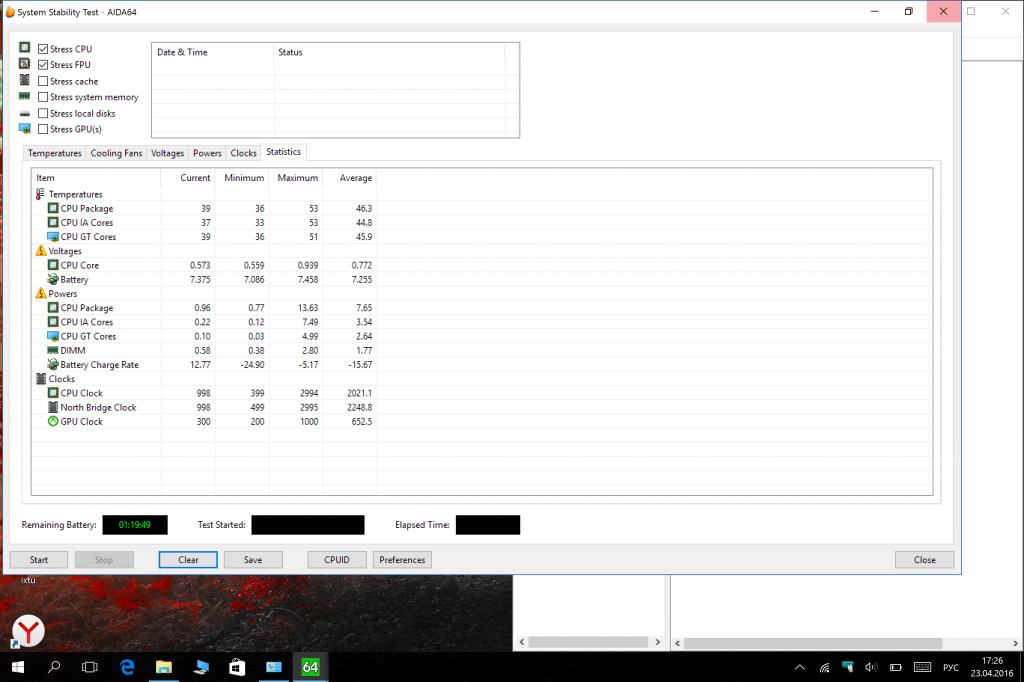Save the test results
The image size is (1024, 682).
coord(253,560)
